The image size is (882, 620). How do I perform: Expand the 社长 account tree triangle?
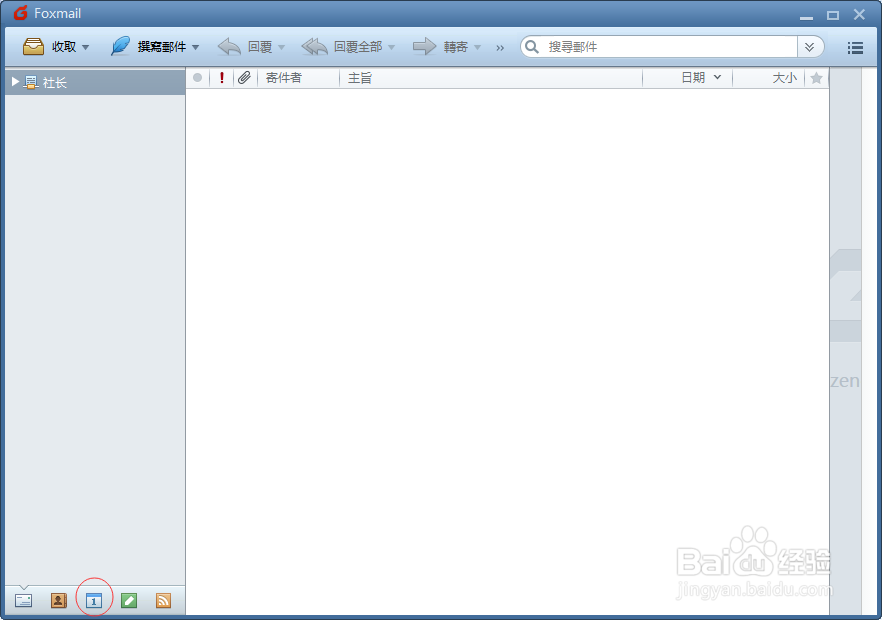[15, 82]
